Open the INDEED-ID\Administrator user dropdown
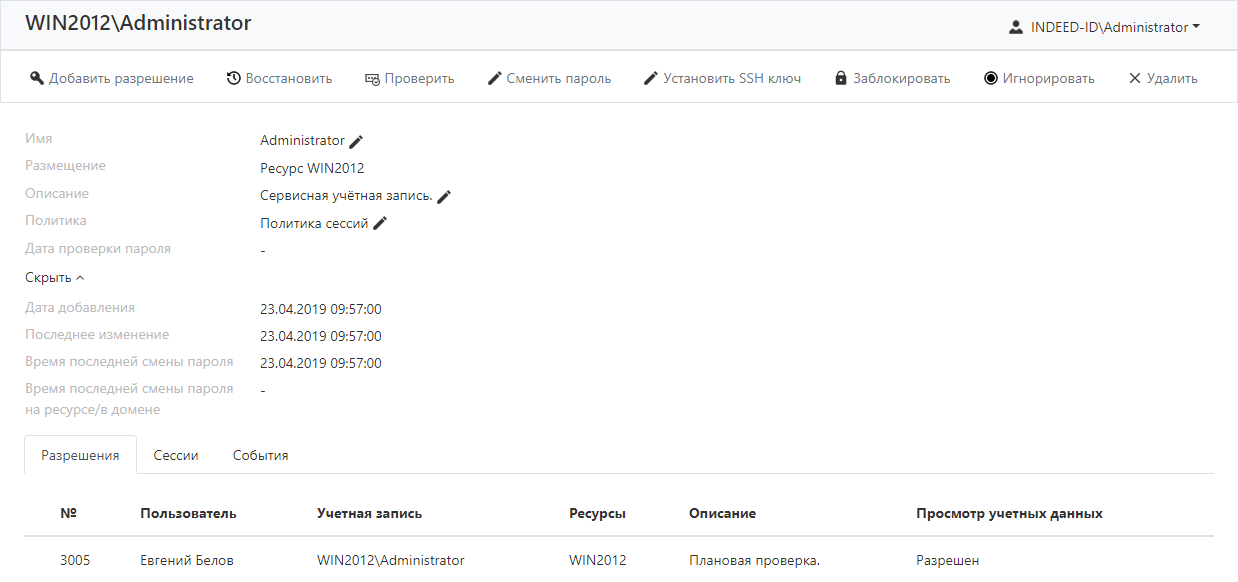Image resolution: width=1238 pixels, height=582 pixels. (1105, 28)
